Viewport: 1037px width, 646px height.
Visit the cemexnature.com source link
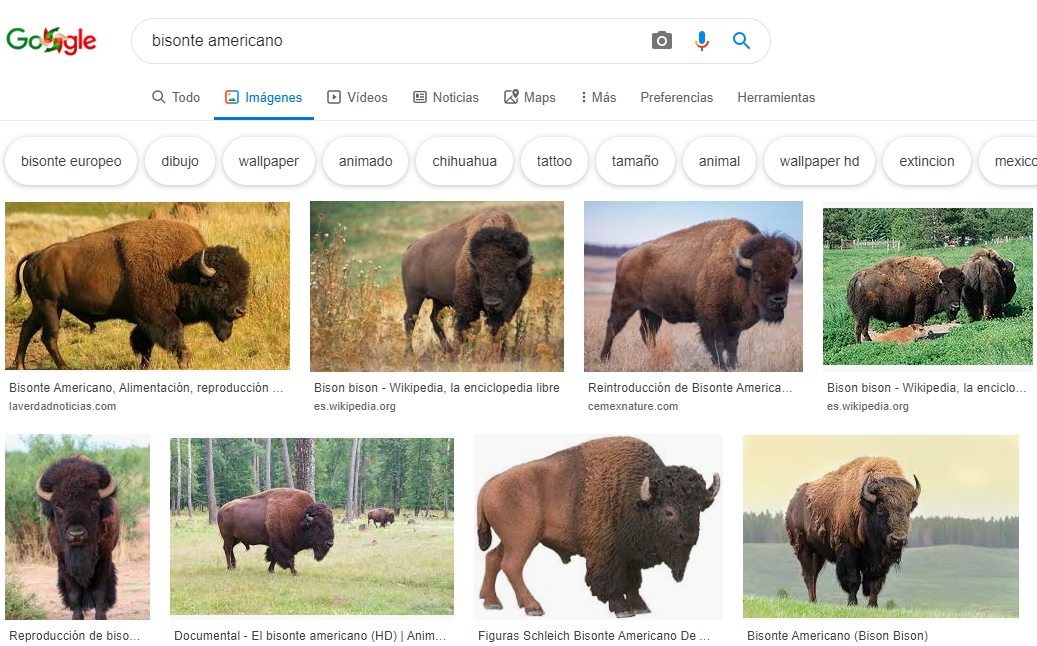tap(633, 407)
